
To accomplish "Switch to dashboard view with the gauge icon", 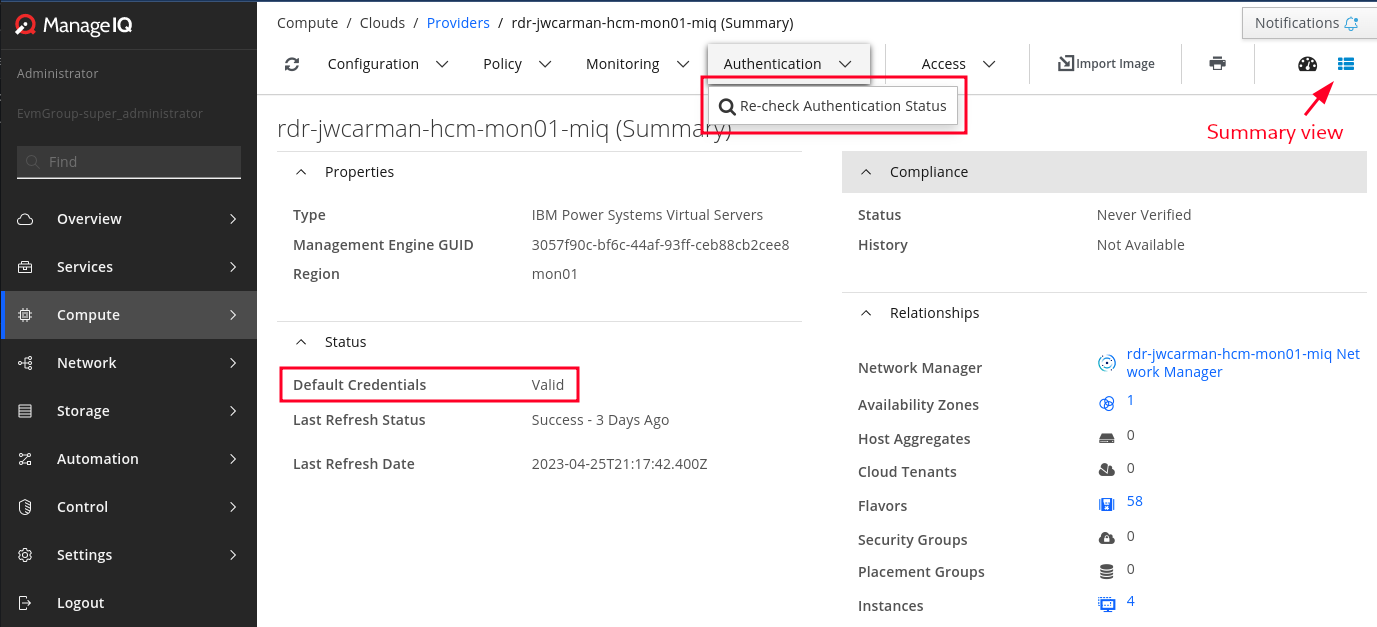I will tap(1307, 63).
